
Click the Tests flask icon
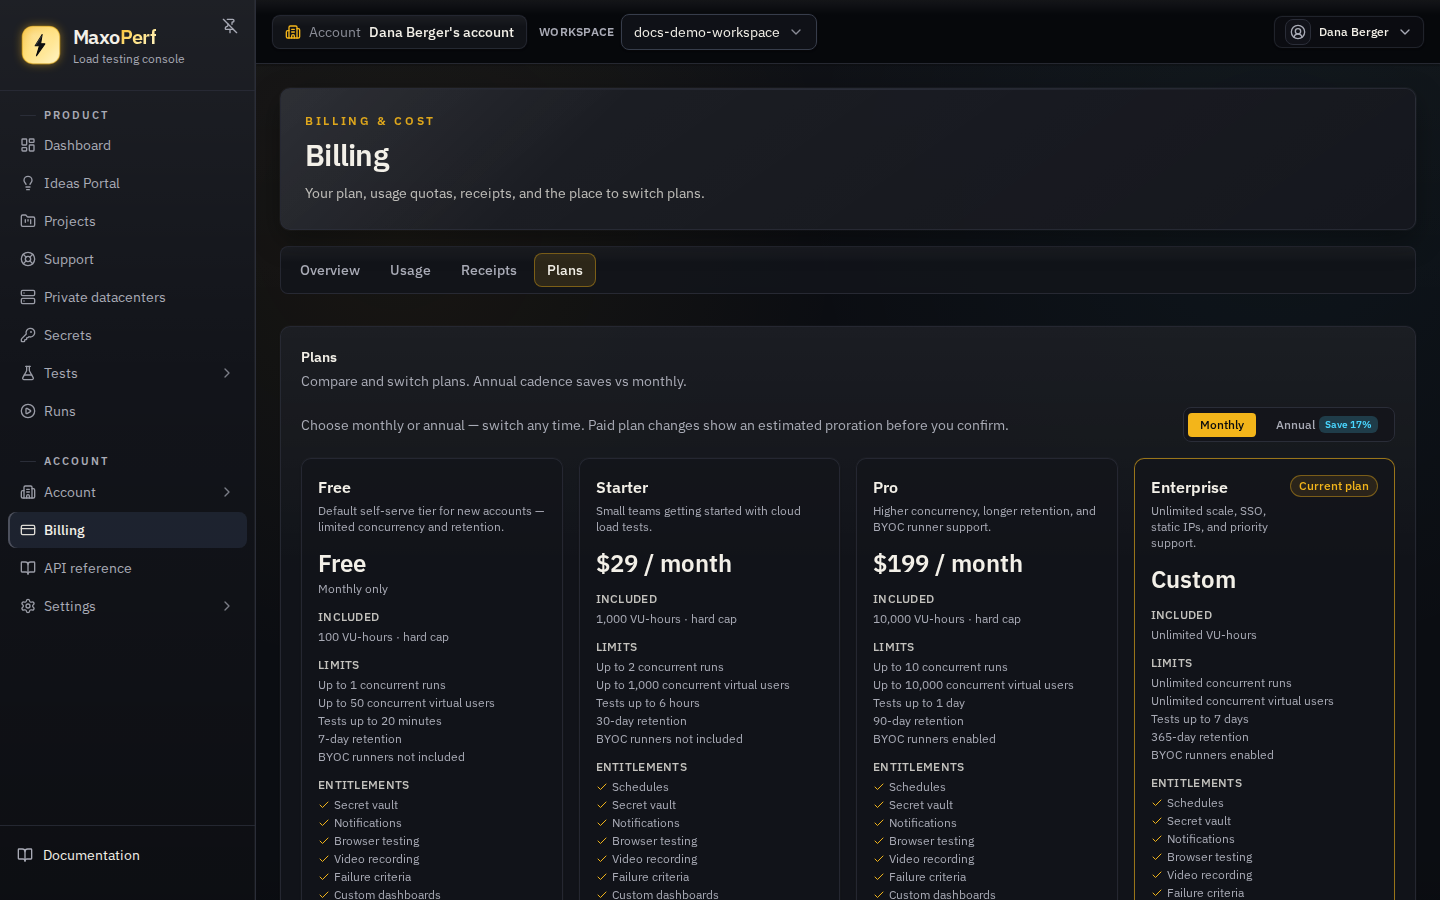[x=28, y=373]
